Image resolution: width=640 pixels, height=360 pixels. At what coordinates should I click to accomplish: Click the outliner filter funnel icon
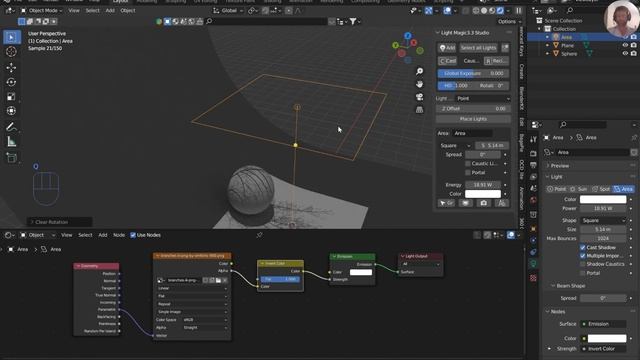[353, 21]
